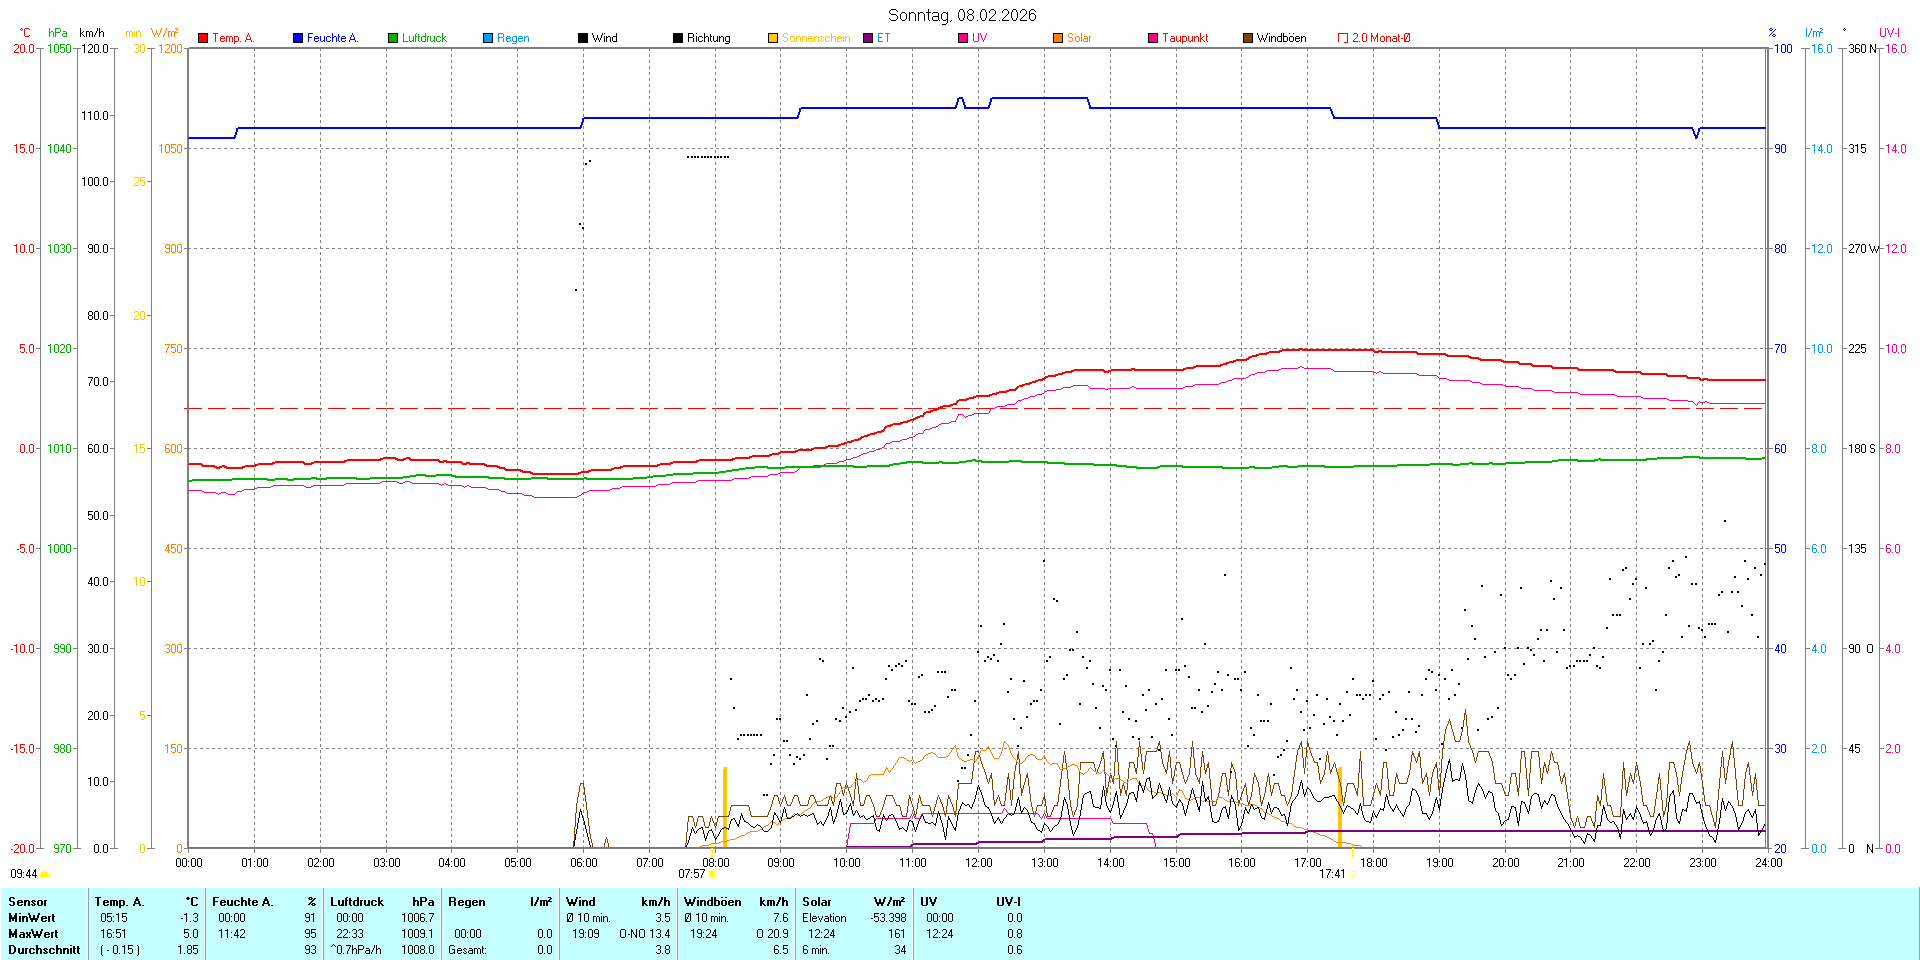Click the orange Solar legend square
This screenshot has height=960, width=1920.
(1058, 38)
